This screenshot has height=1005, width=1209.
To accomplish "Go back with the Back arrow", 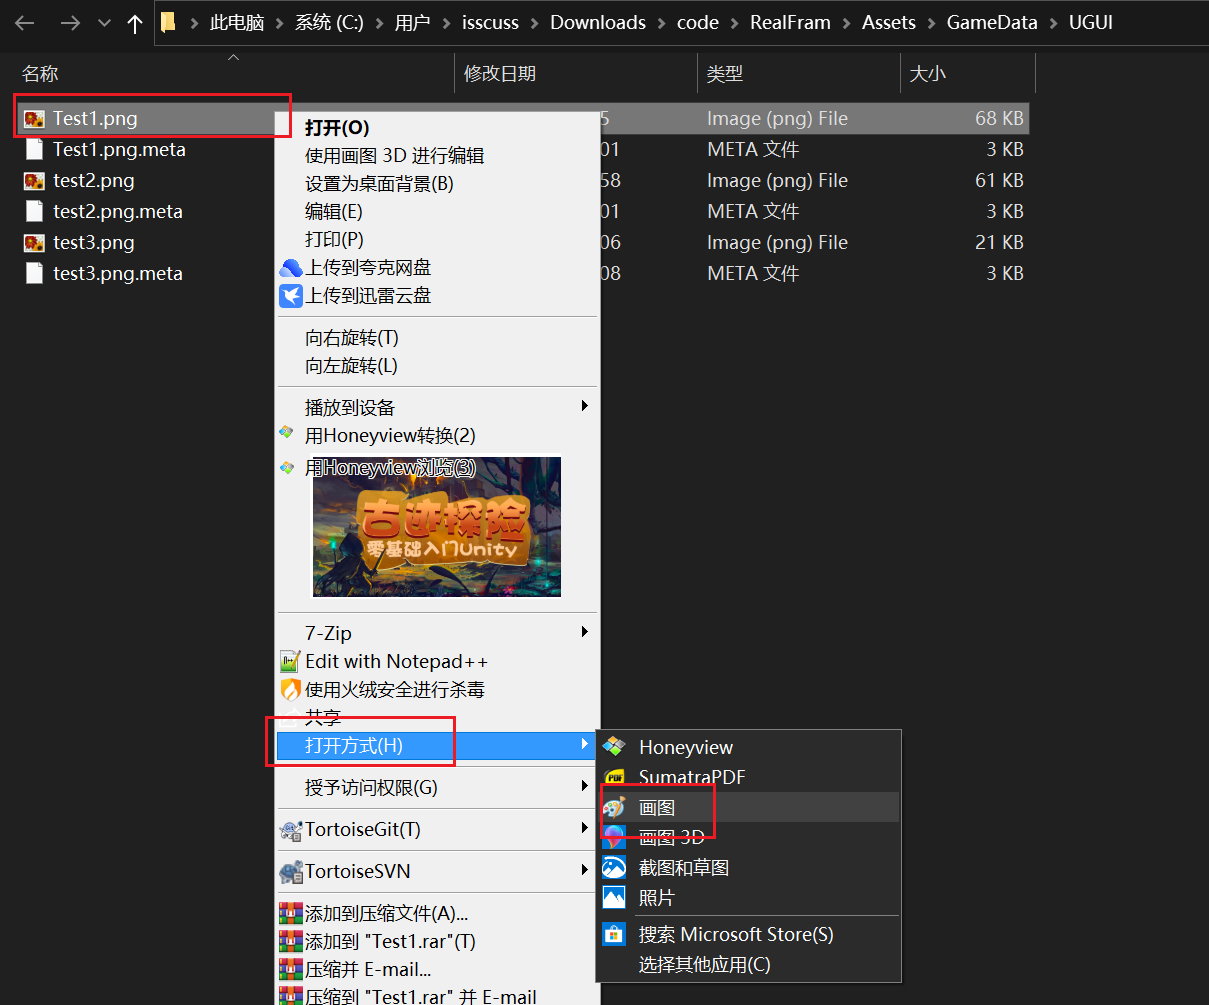I will pyautogui.click(x=25, y=23).
